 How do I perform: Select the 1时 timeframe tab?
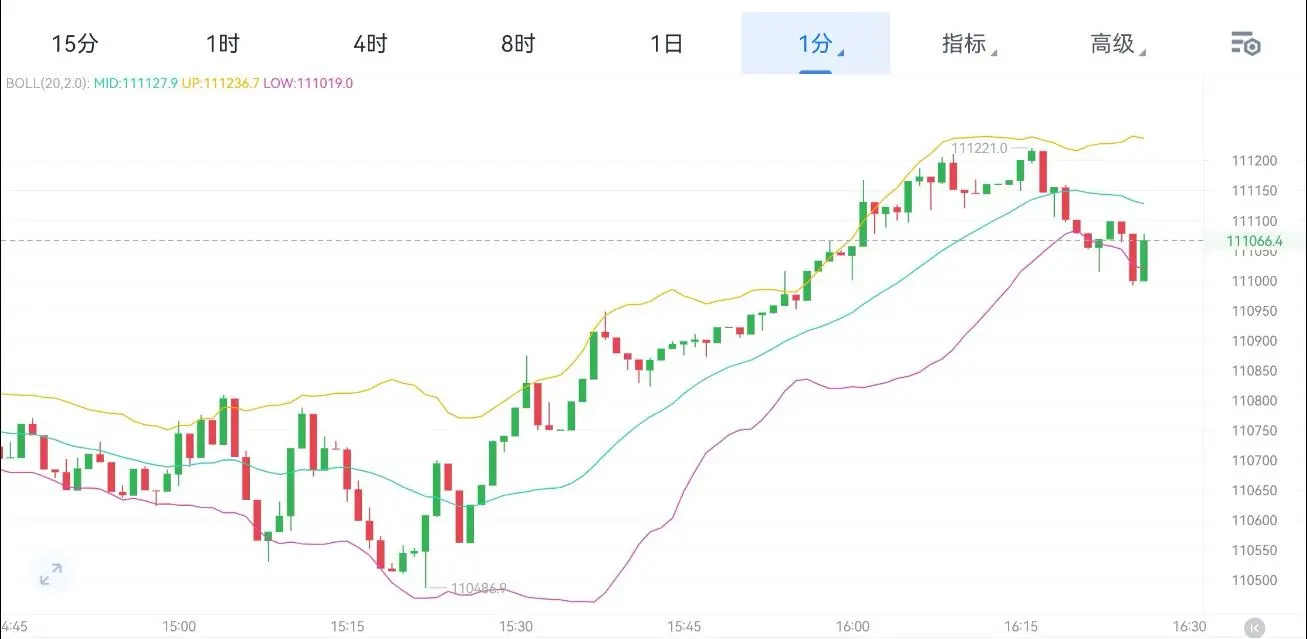coord(222,44)
